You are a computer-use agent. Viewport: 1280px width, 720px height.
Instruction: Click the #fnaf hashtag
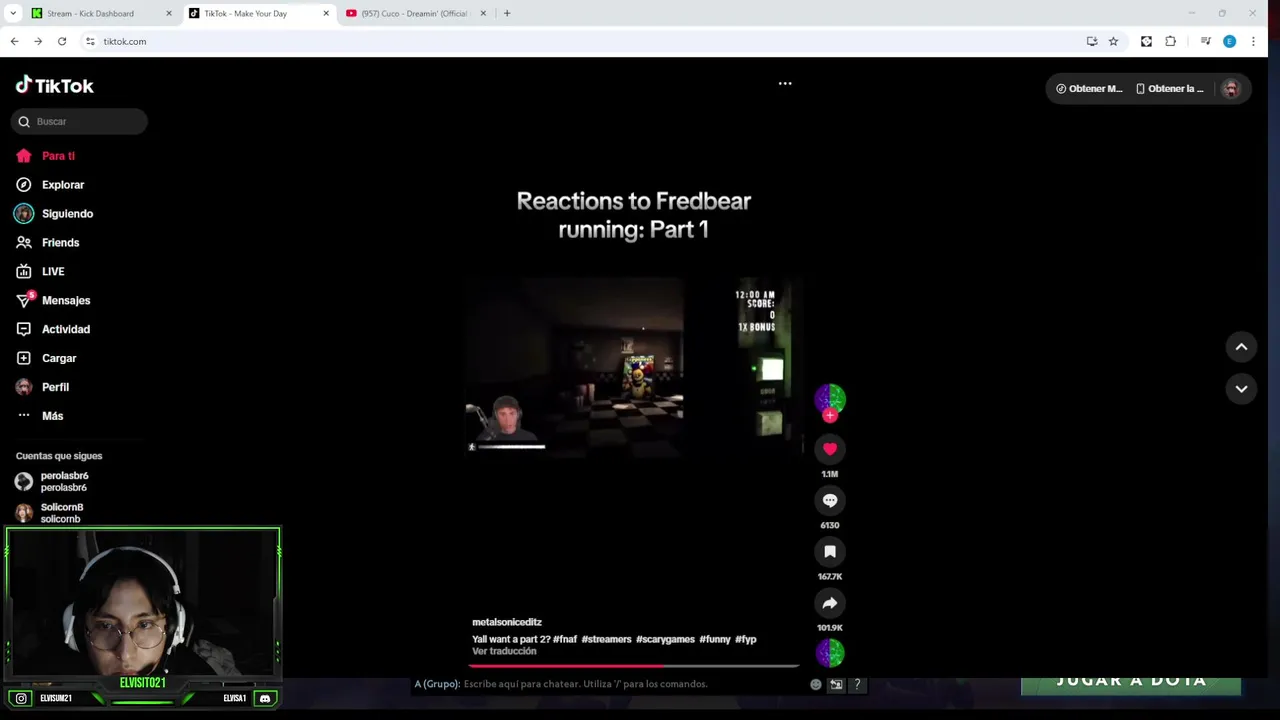[x=565, y=639]
